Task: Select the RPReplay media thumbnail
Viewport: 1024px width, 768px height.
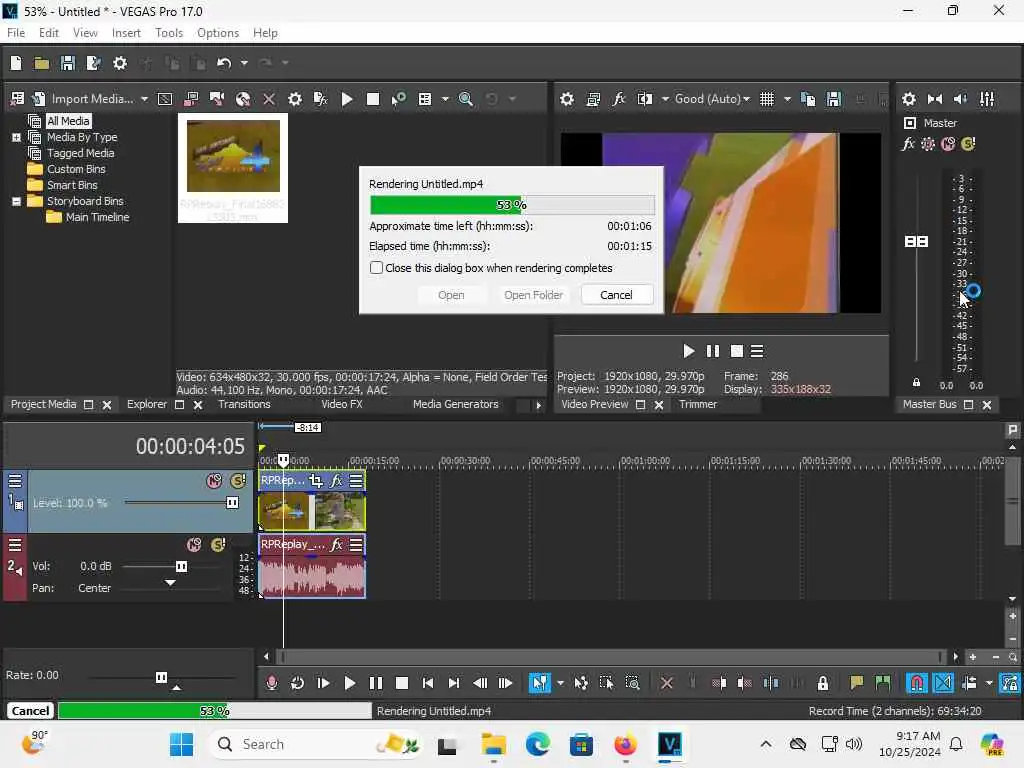Action: coord(233,168)
